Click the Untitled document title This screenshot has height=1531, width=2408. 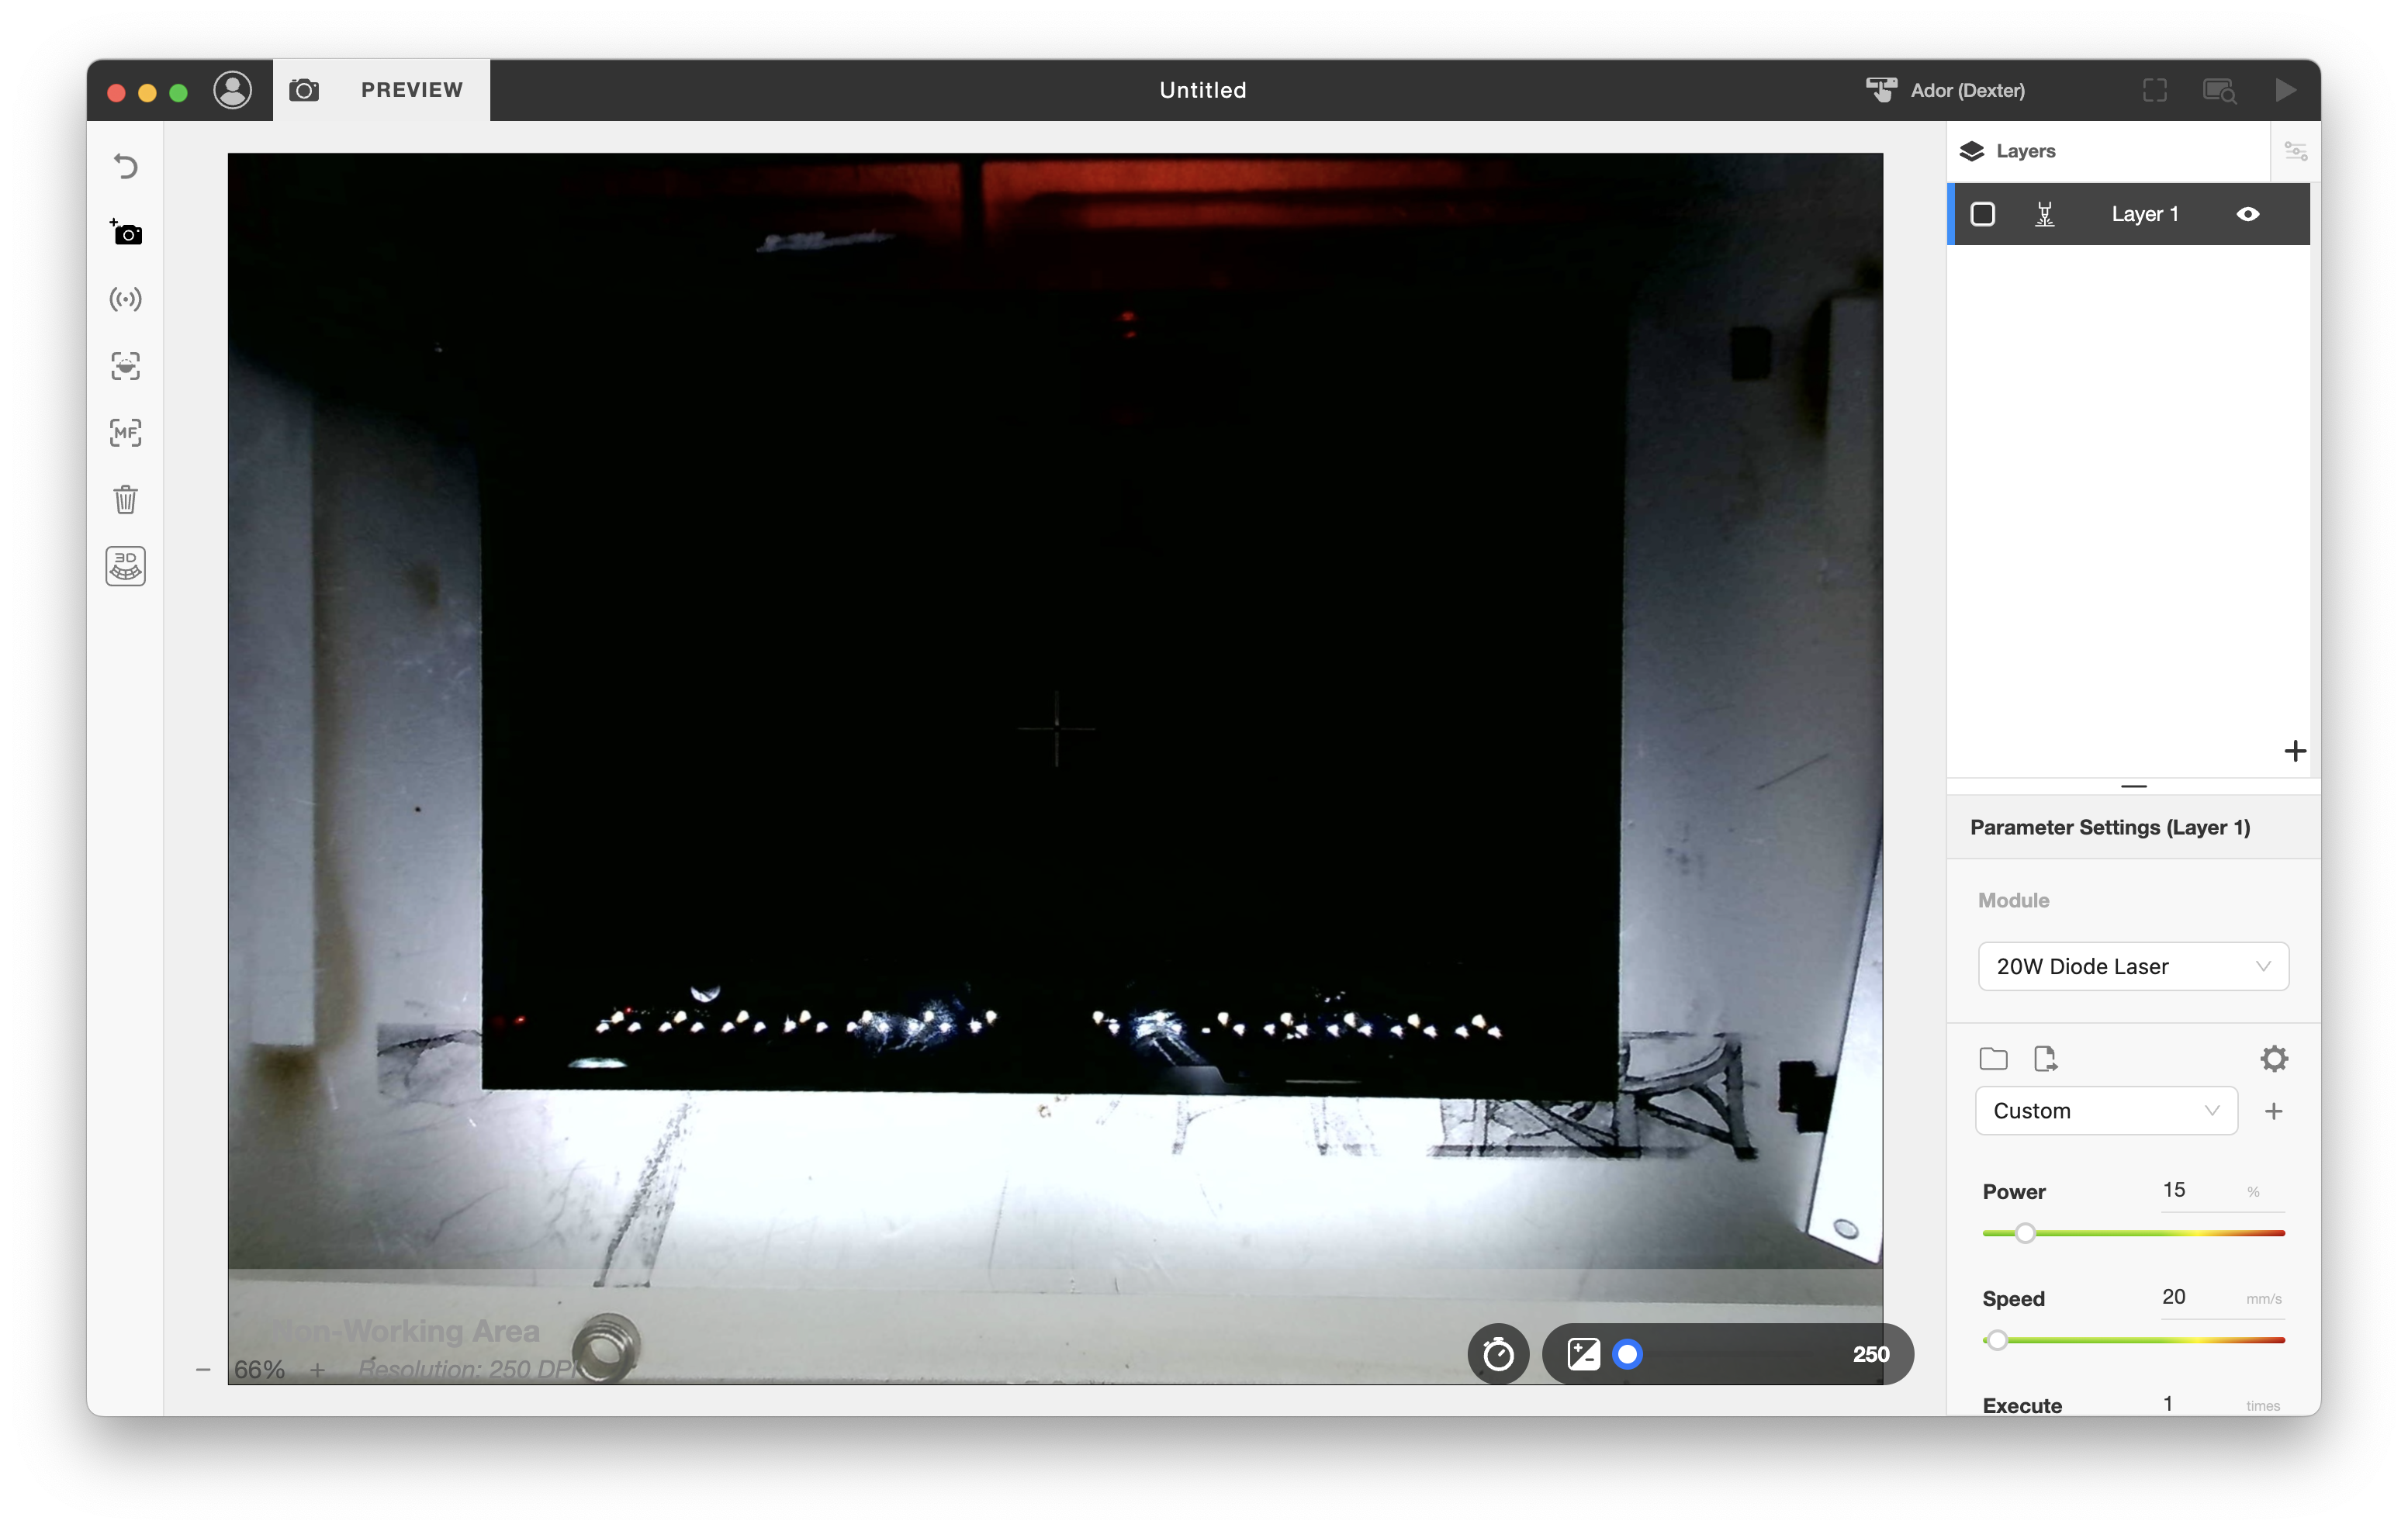[1203, 90]
